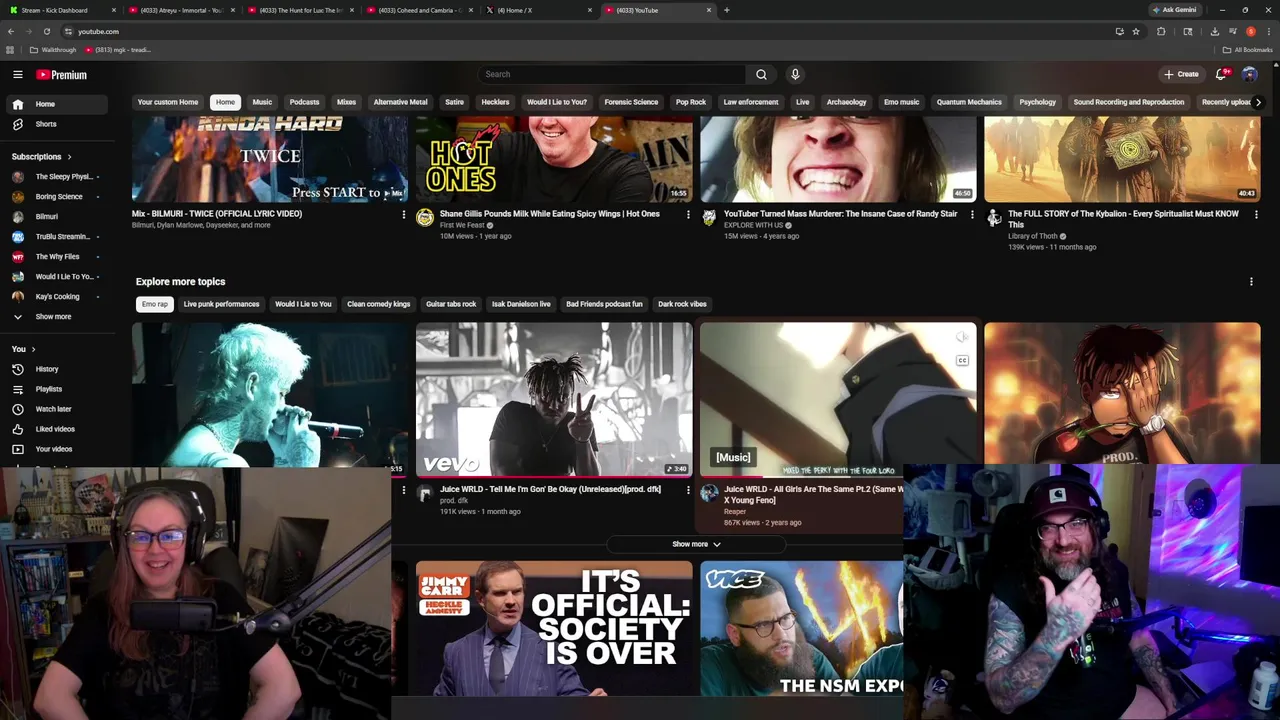
Task: Expand the Subscriptions section chevron
Action: (x=69, y=157)
